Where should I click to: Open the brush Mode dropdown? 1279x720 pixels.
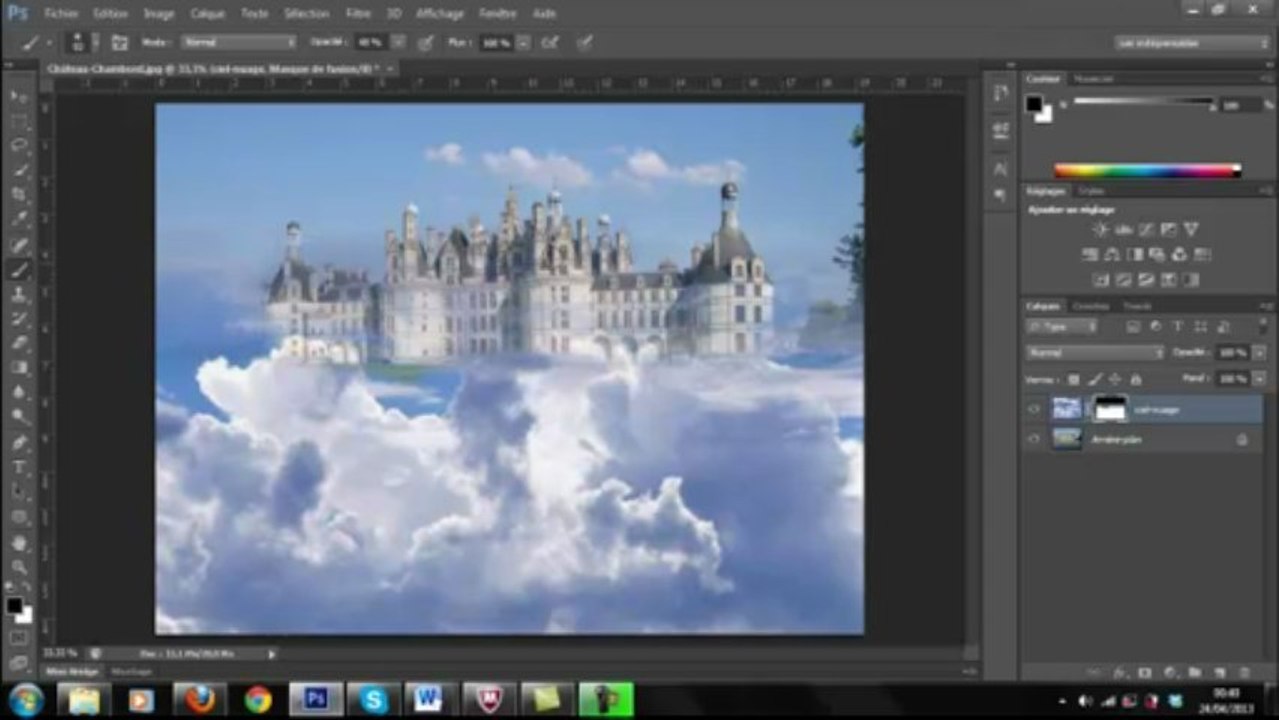tap(238, 43)
